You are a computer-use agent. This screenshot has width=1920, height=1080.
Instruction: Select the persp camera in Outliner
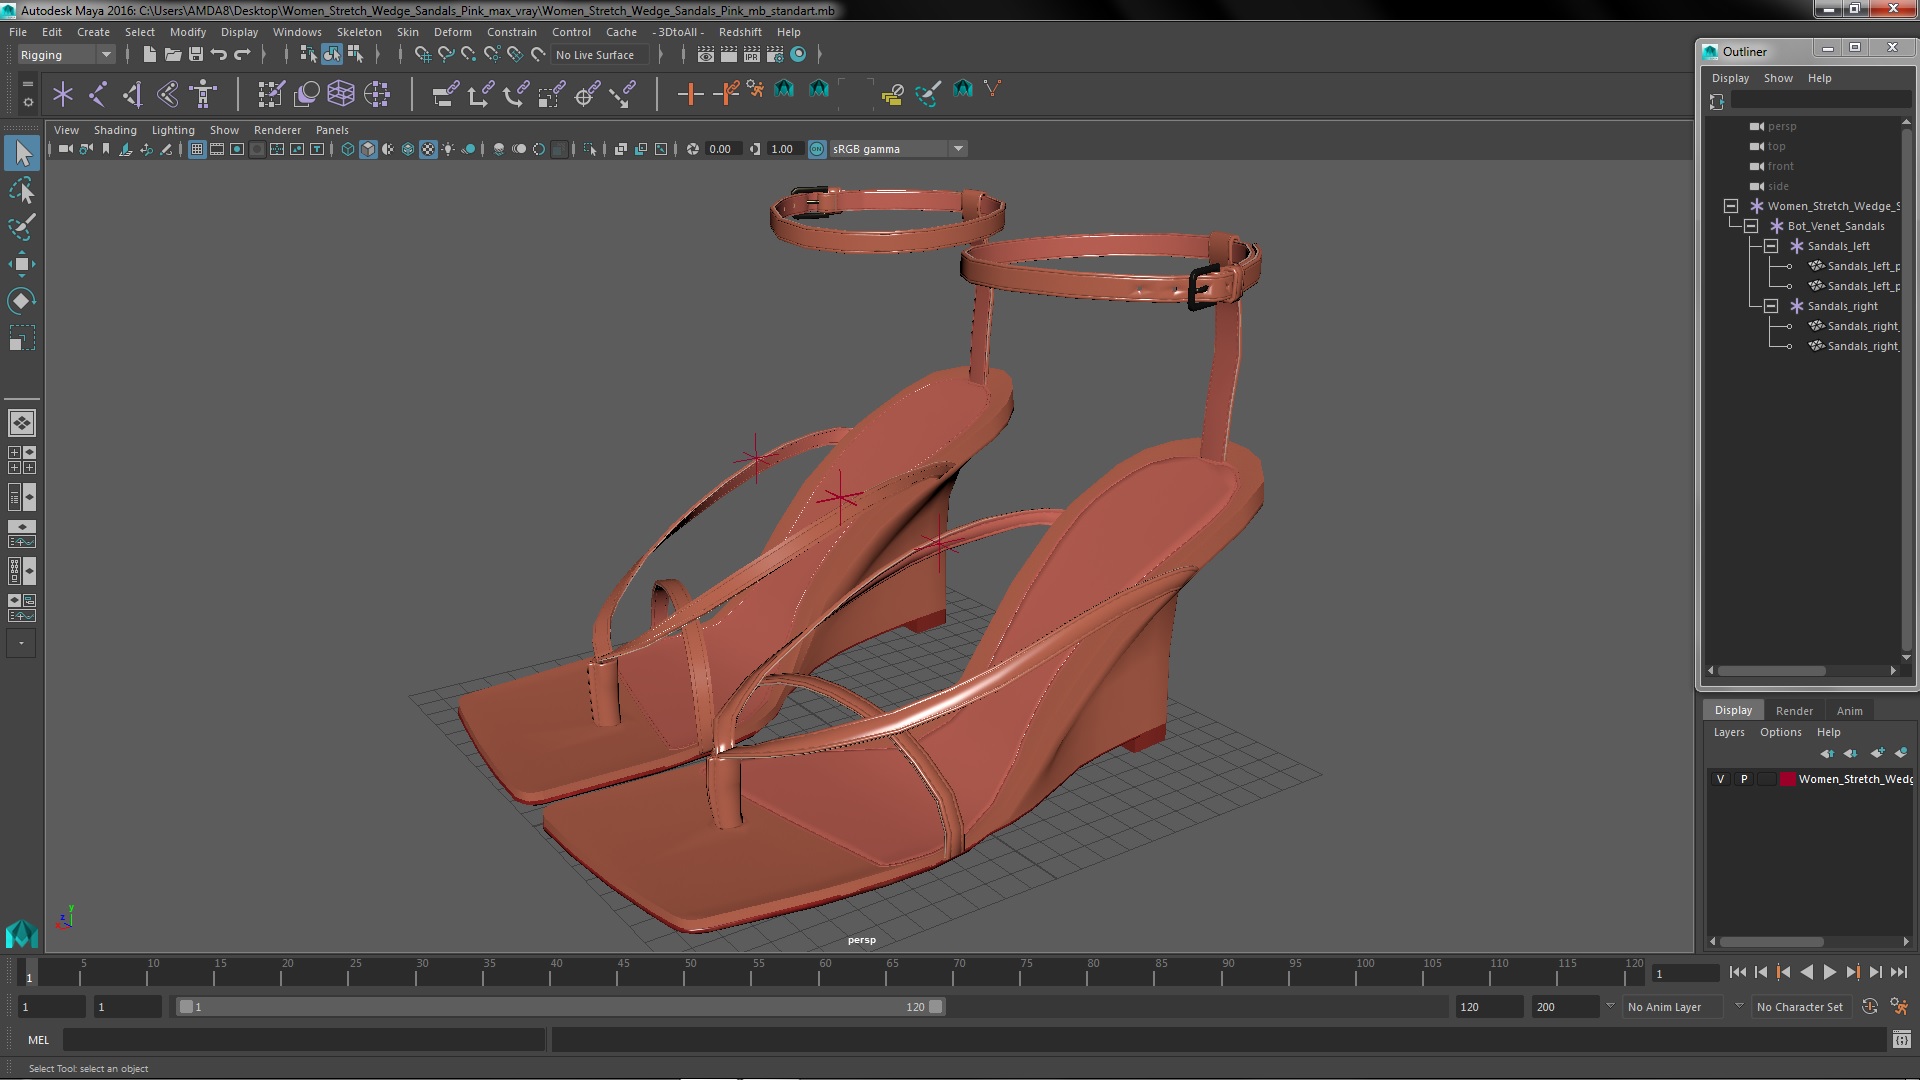(1781, 126)
